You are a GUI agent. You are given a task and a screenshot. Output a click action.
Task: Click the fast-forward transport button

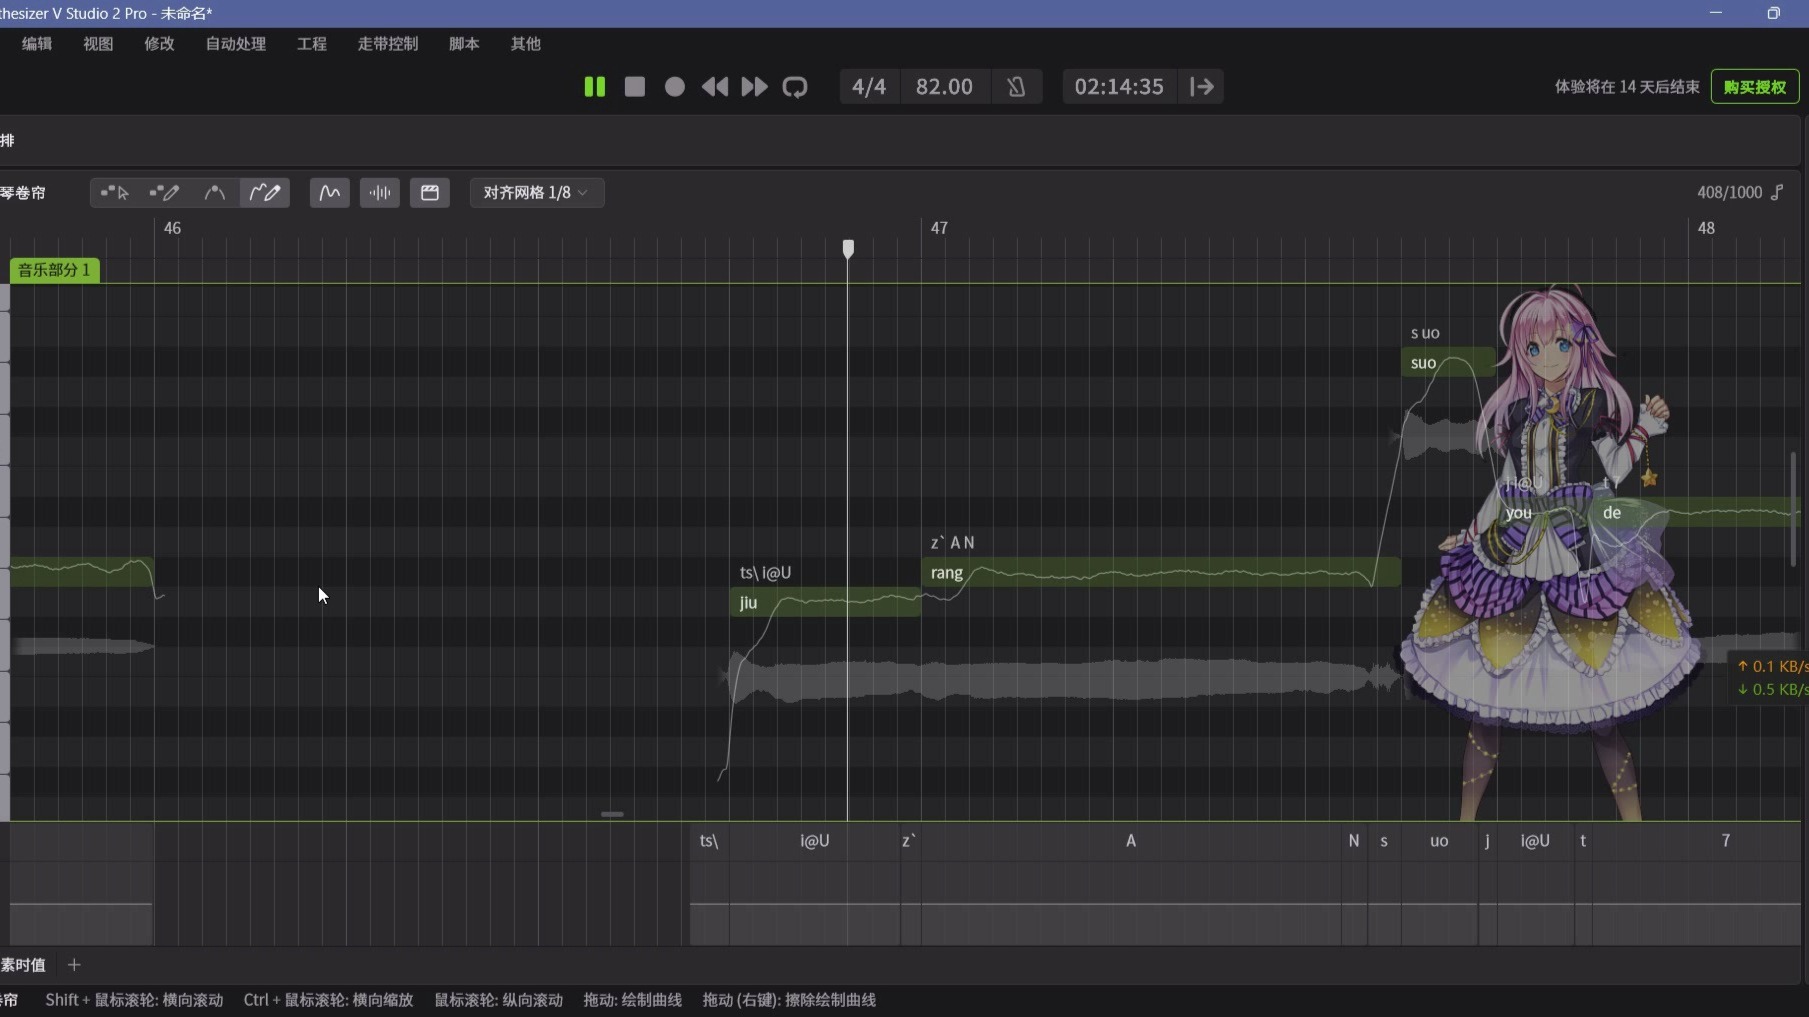754,87
